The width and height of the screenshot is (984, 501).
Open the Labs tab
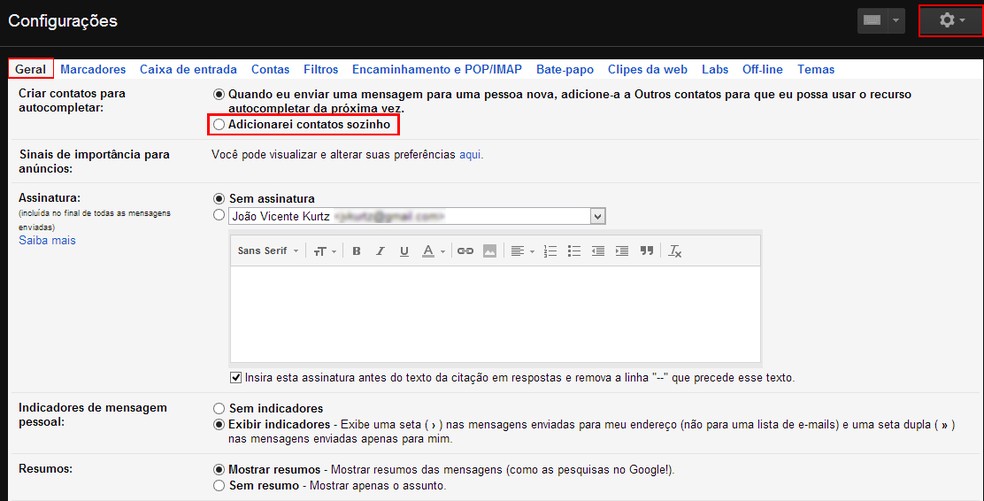tap(715, 70)
